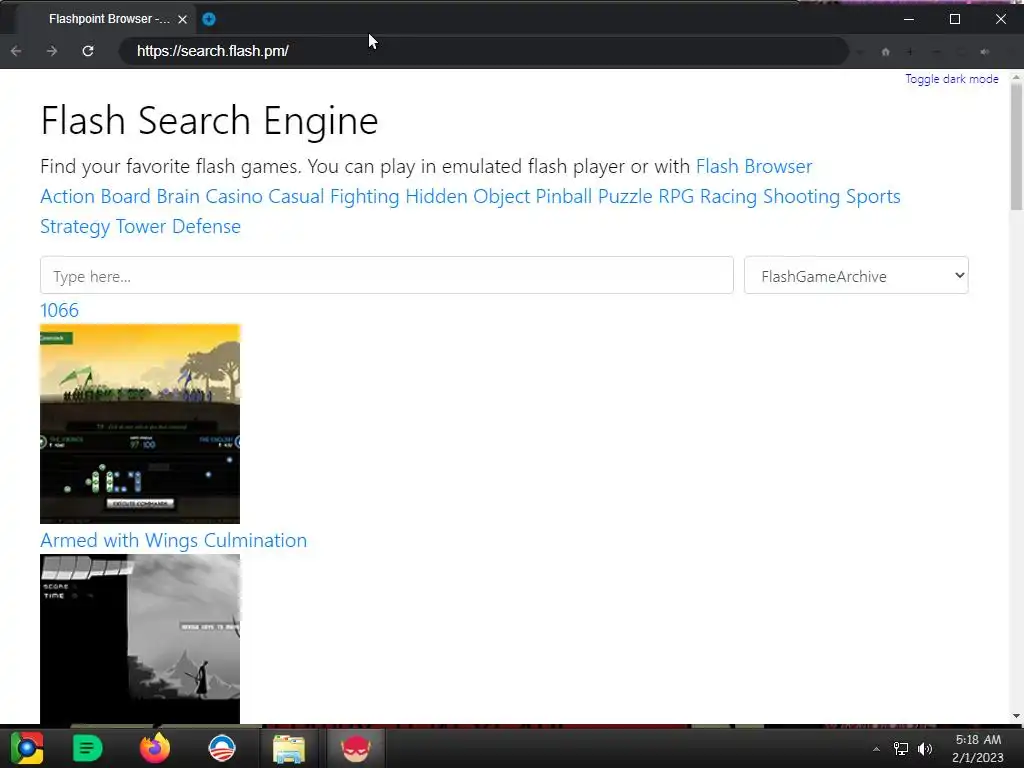Browse the Casino category
The width and height of the screenshot is (1024, 768).
pyautogui.click(x=234, y=197)
